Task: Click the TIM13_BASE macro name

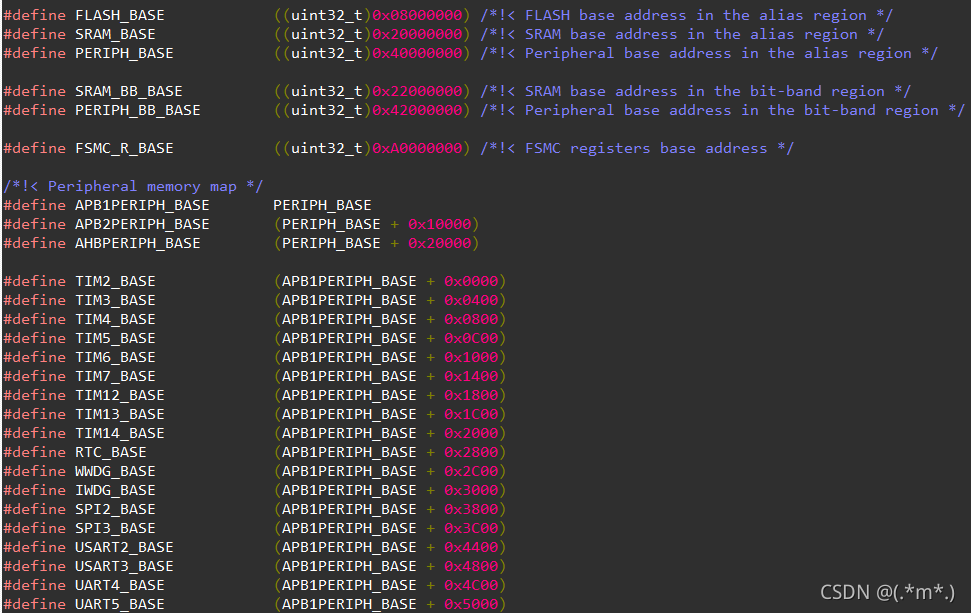Action: [120, 414]
